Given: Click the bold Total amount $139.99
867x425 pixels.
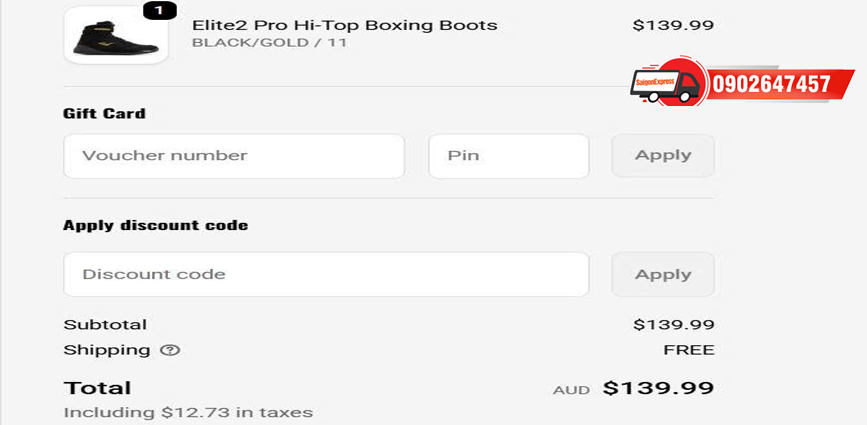Looking at the screenshot, I should 658,388.
